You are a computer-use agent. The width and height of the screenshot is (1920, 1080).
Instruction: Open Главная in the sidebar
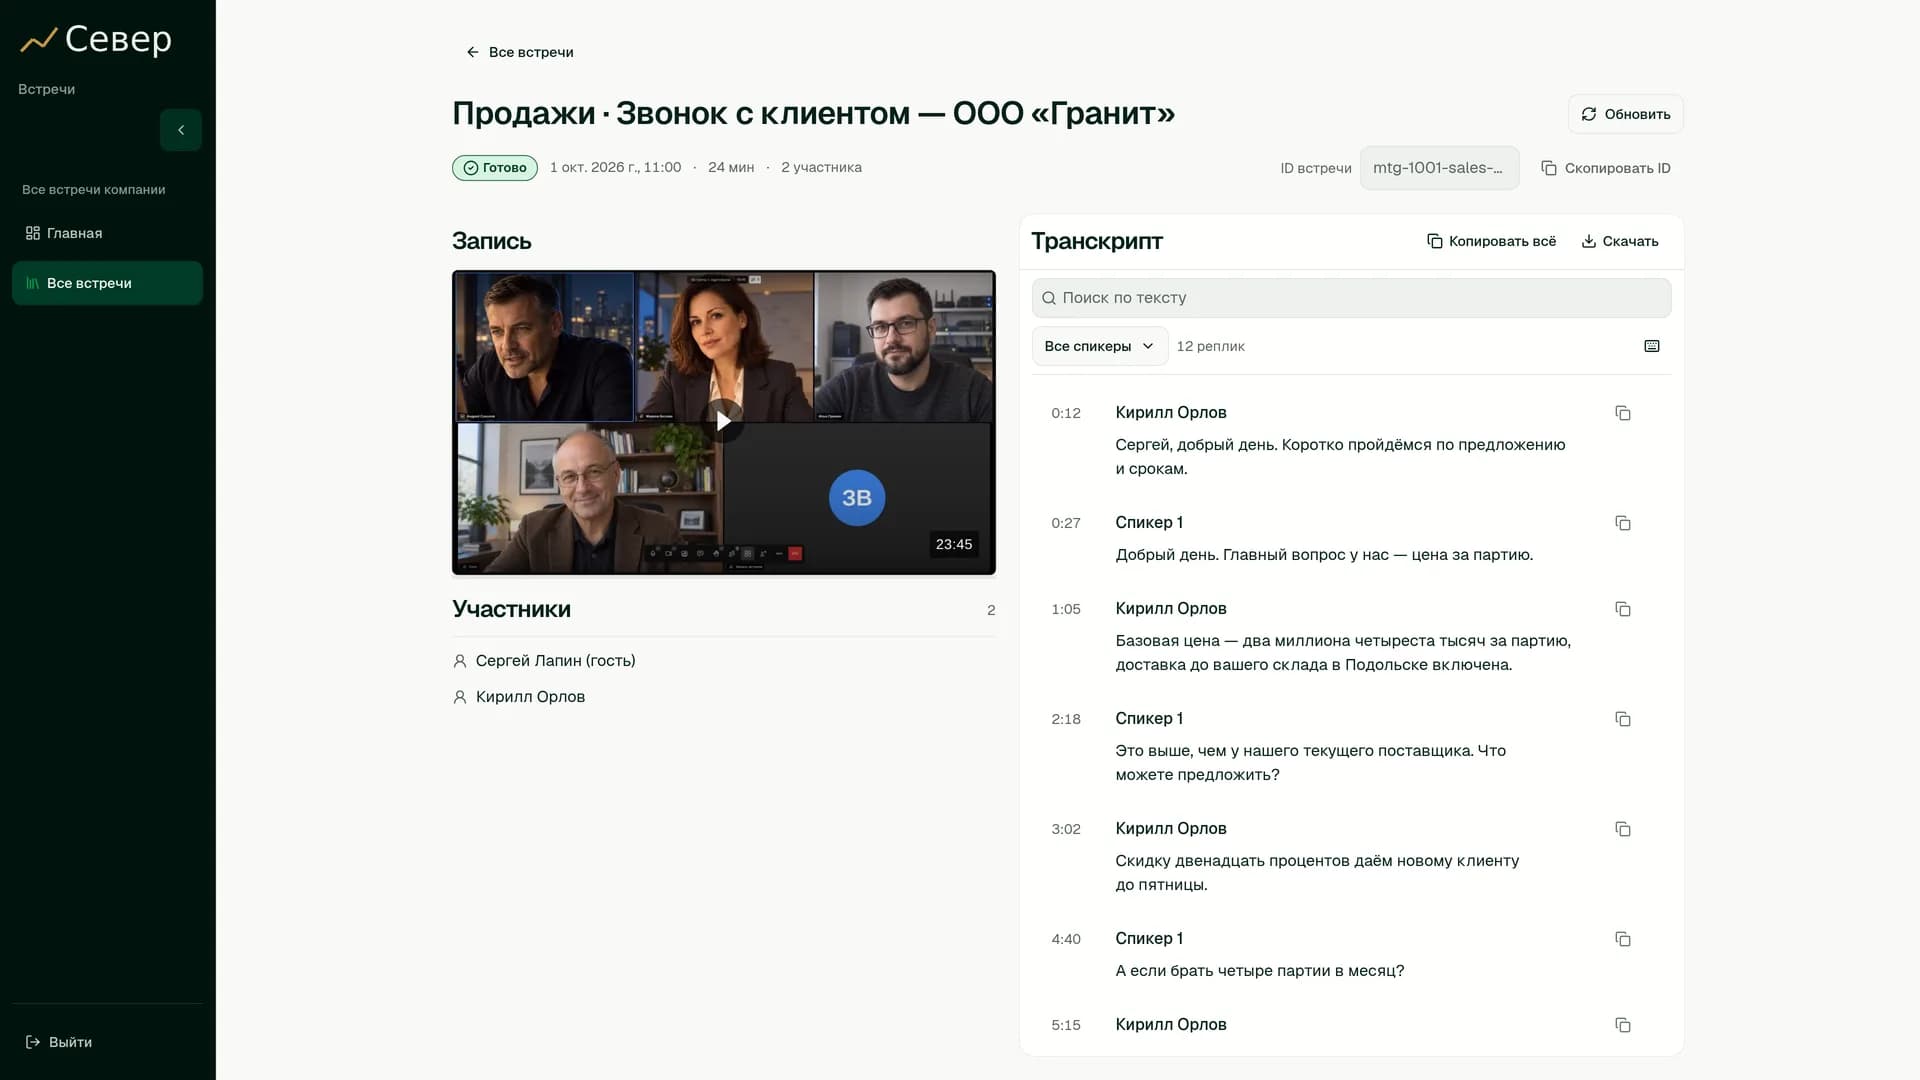click(x=107, y=233)
